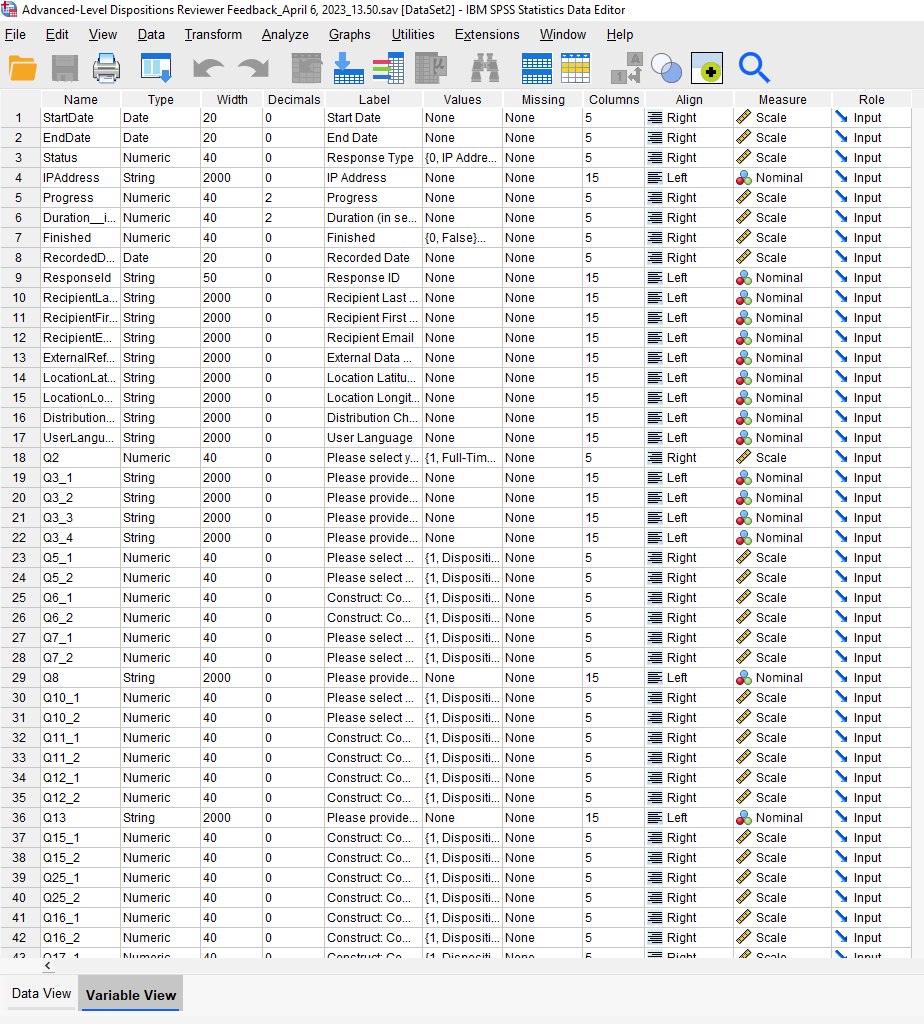924x1024 pixels.
Task: Click the Measure column header
Action: pyautogui.click(x=782, y=99)
